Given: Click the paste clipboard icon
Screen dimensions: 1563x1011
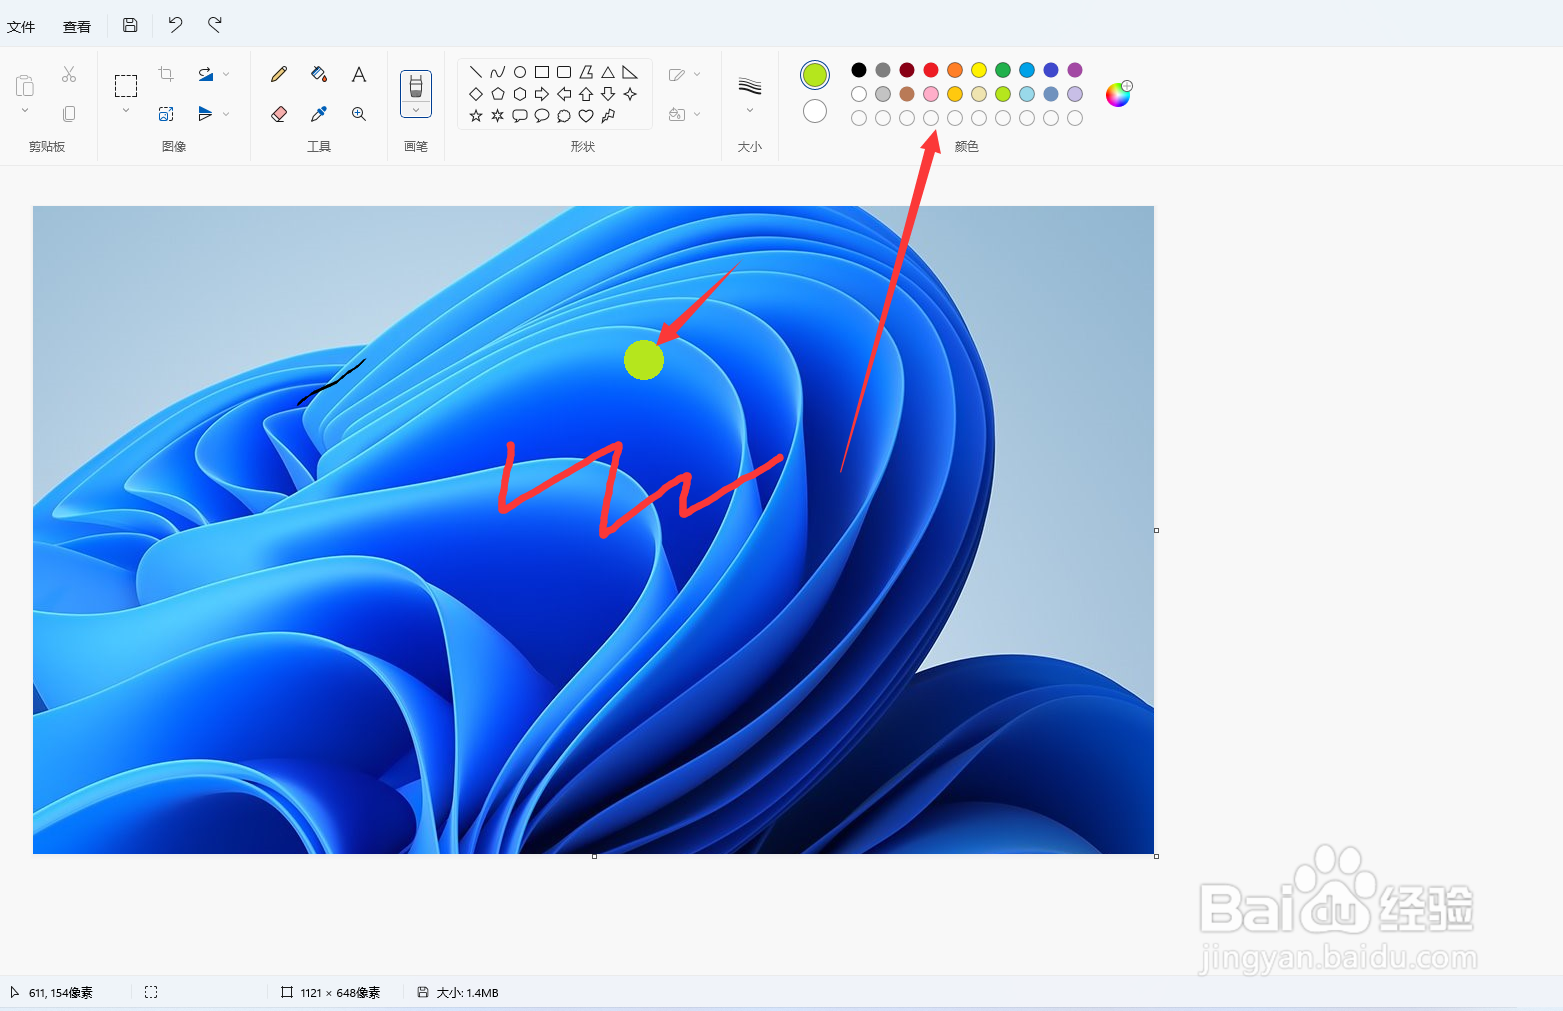Looking at the screenshot, I should pos(25,85).
